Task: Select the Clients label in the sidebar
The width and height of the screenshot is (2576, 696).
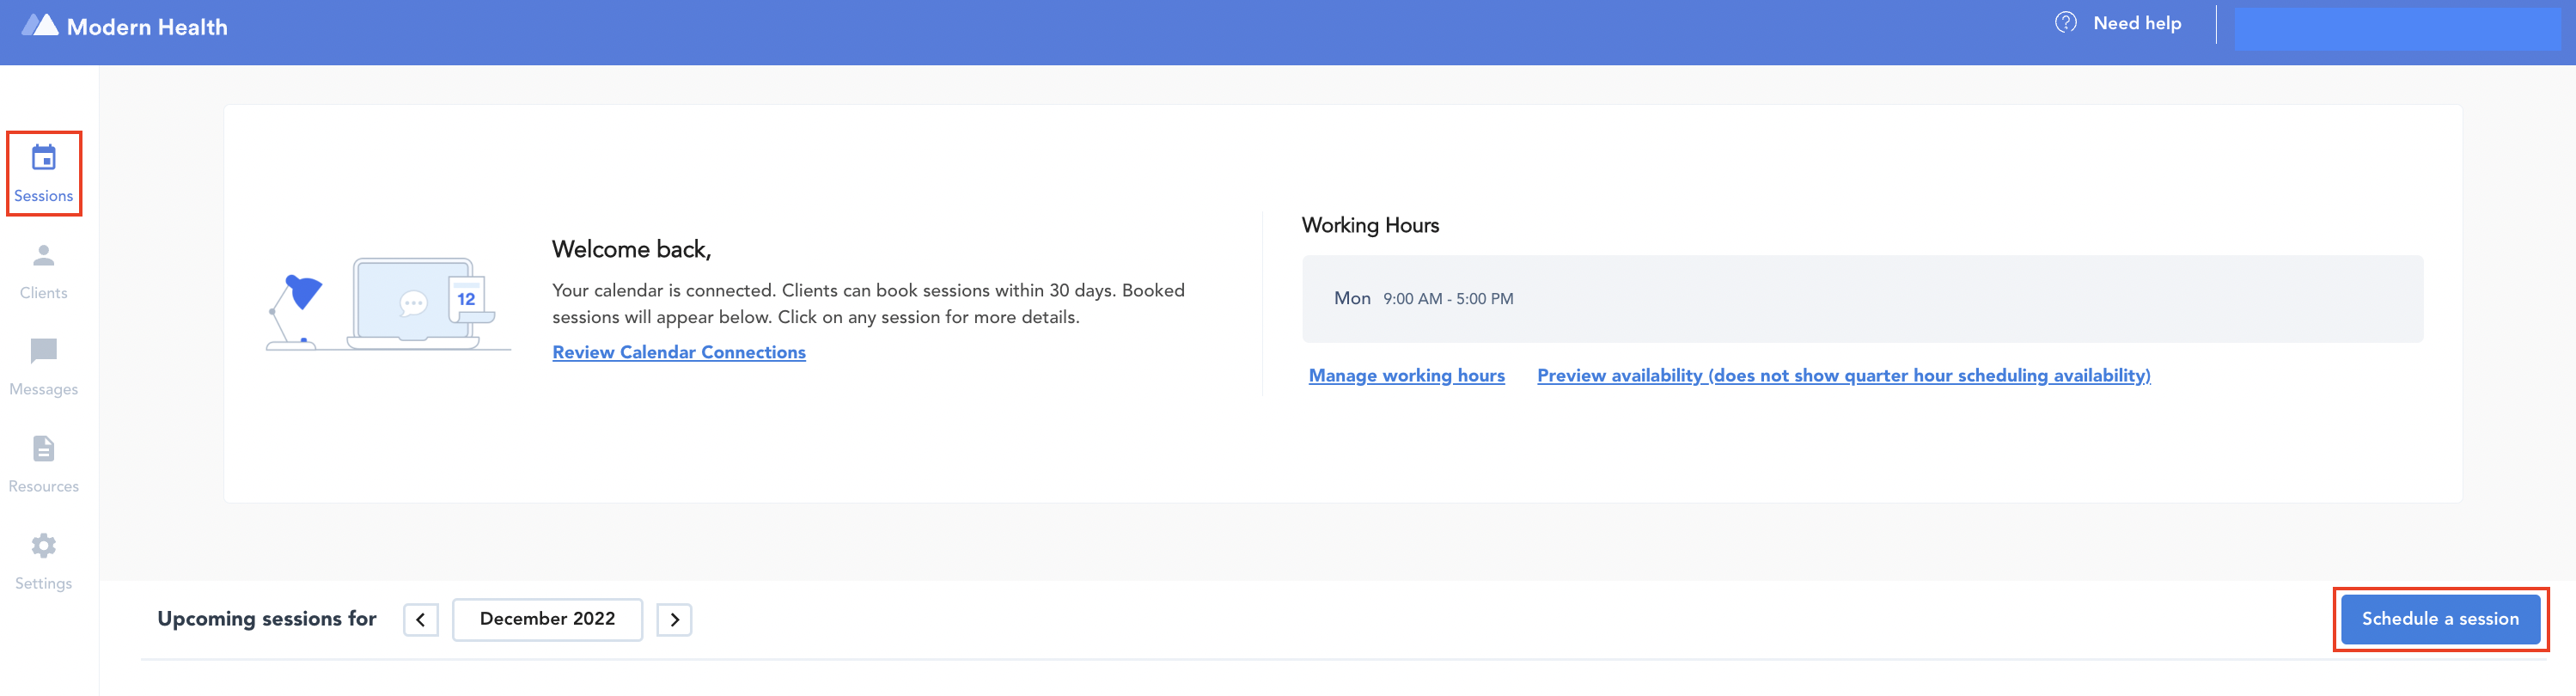Action: click(44, 293)
